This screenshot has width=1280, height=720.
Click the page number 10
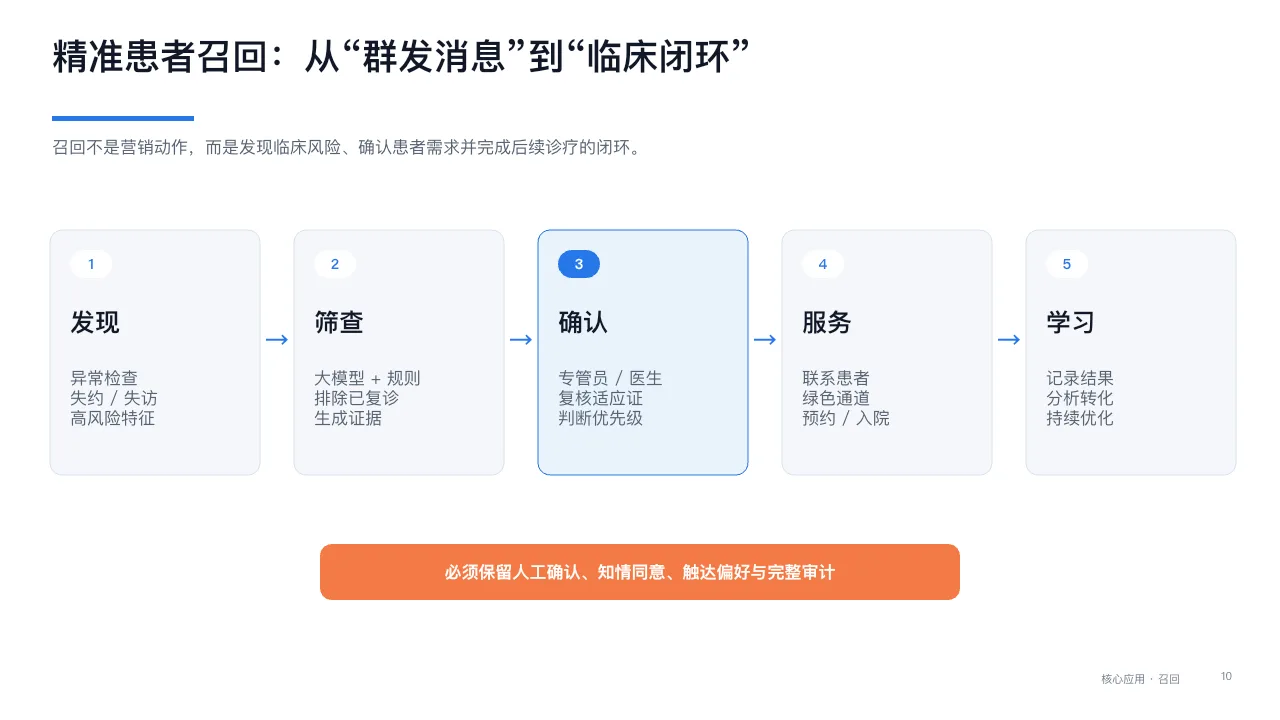[1226, 677]
